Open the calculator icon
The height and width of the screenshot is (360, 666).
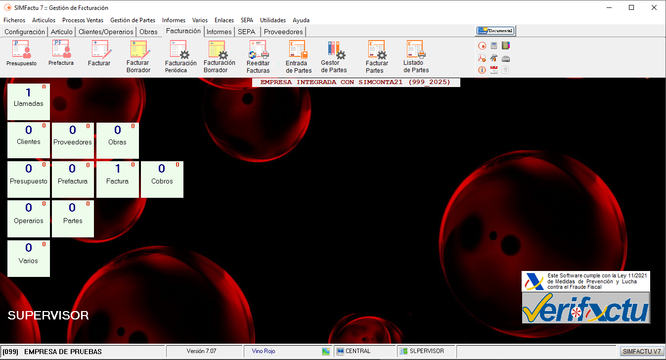click(x=494, y=46)
